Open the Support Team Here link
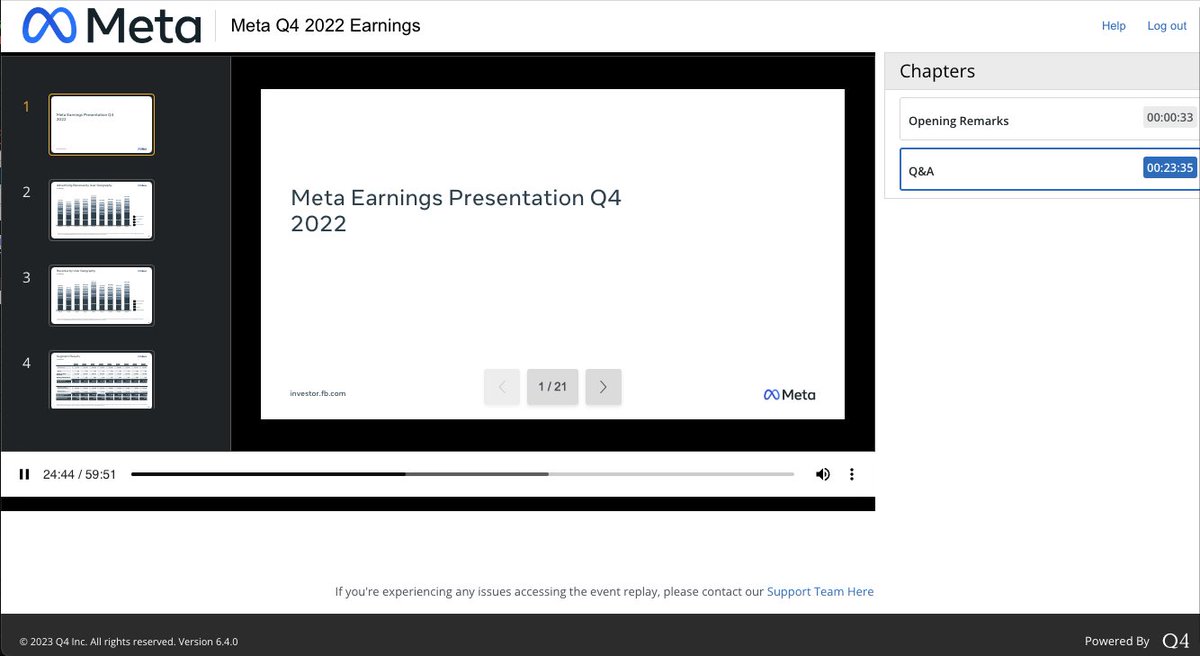The width and height of the screenshot is (1200, 656). pyautogui.click(x=820, y=592)
